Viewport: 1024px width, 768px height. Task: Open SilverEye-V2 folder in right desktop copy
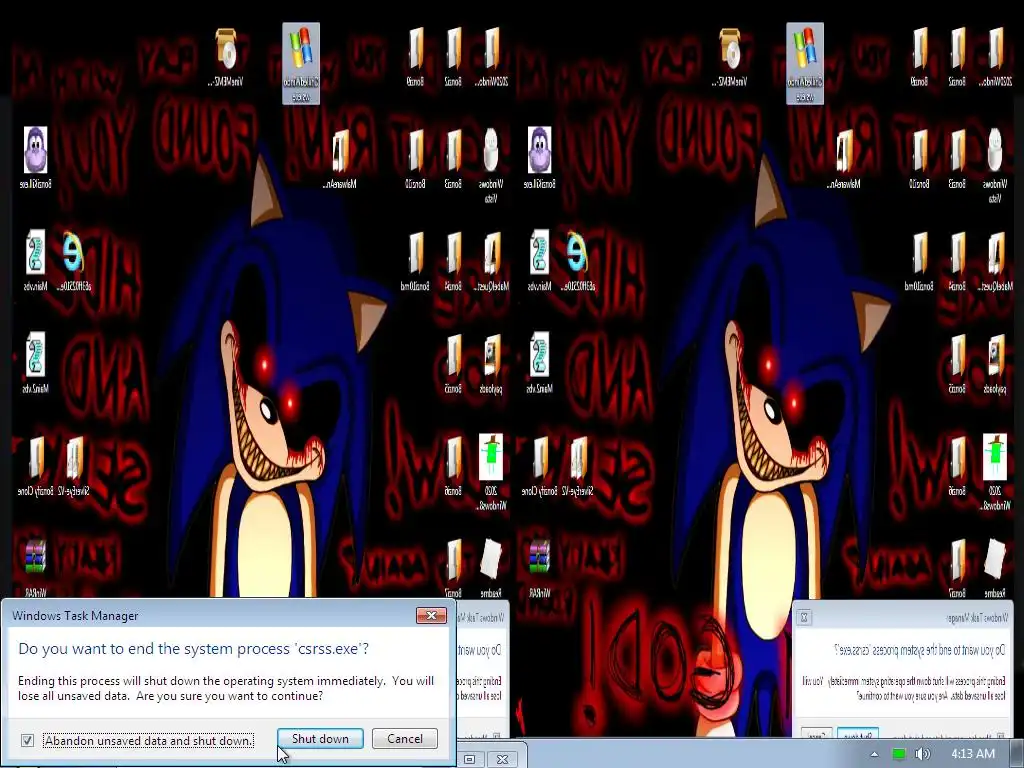click(577, 466)
